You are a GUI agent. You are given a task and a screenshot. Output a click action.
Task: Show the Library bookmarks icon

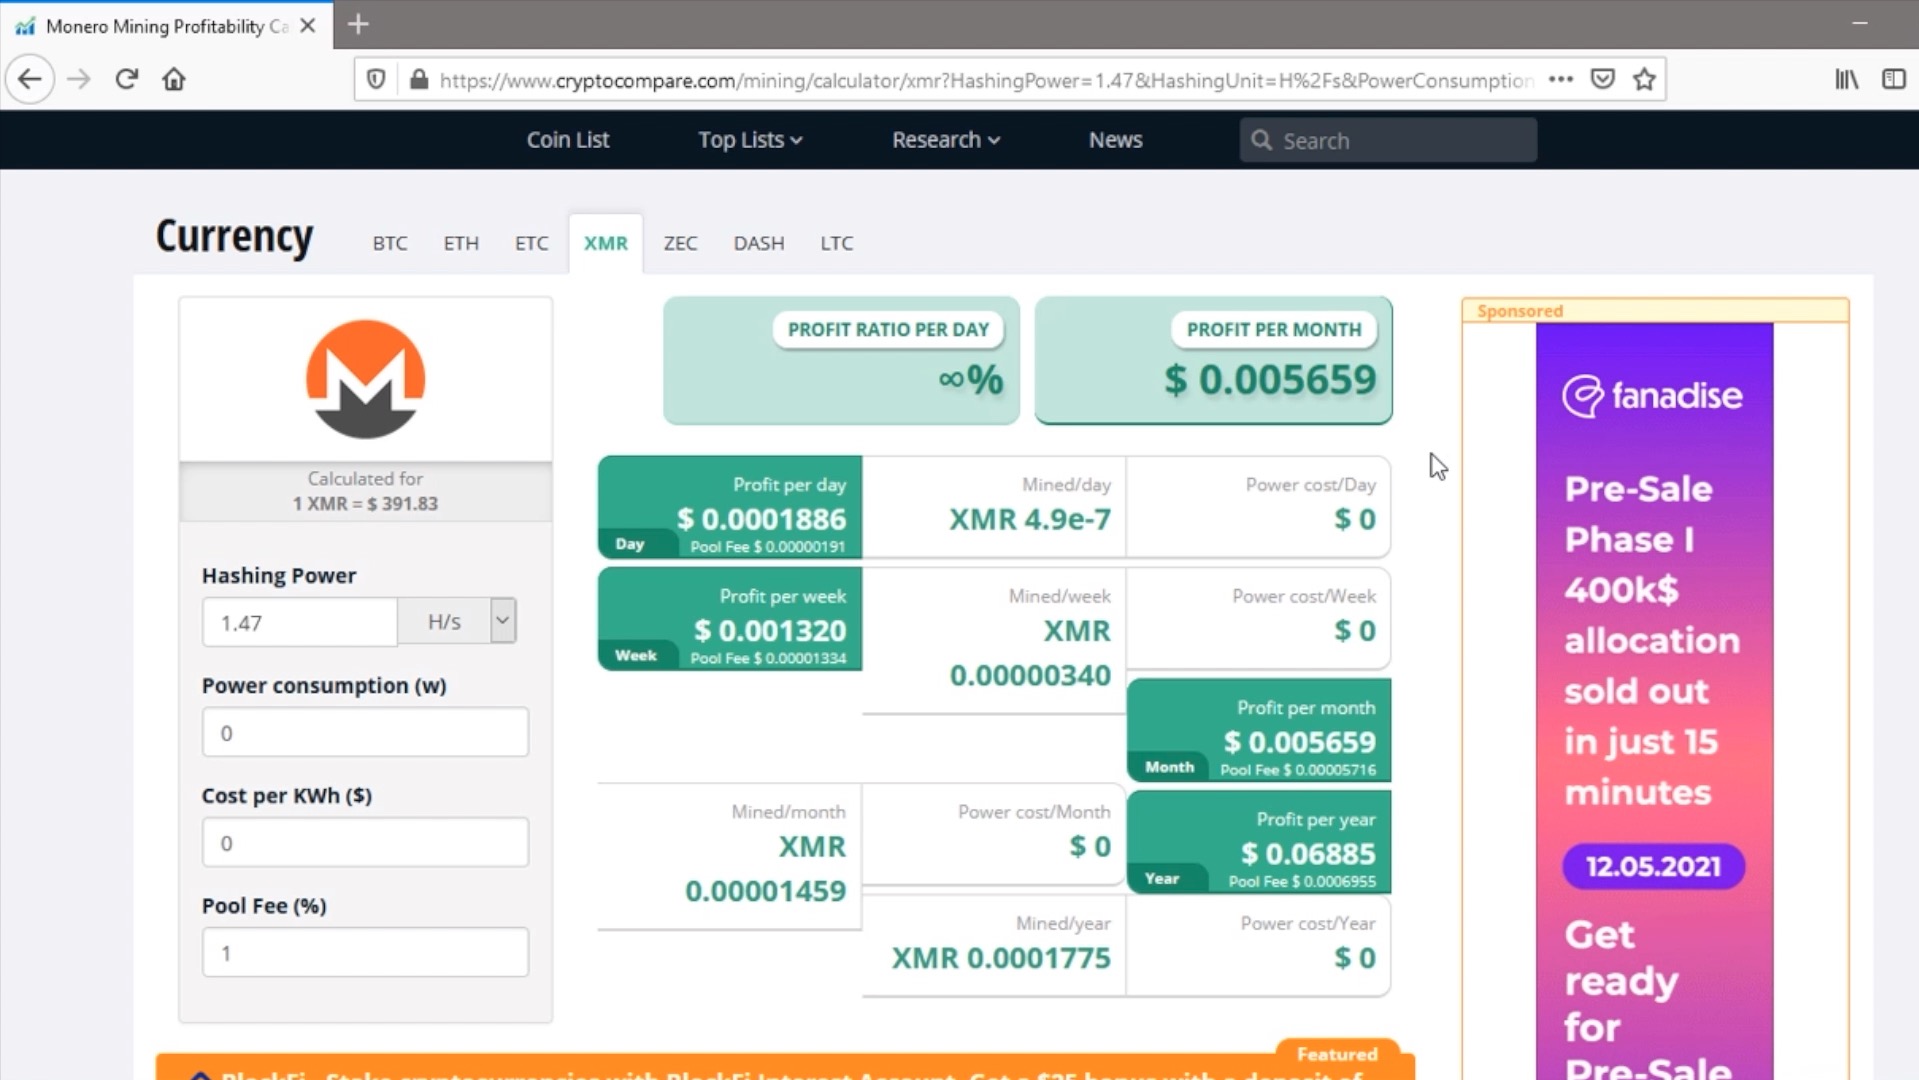click(1846, 79)
